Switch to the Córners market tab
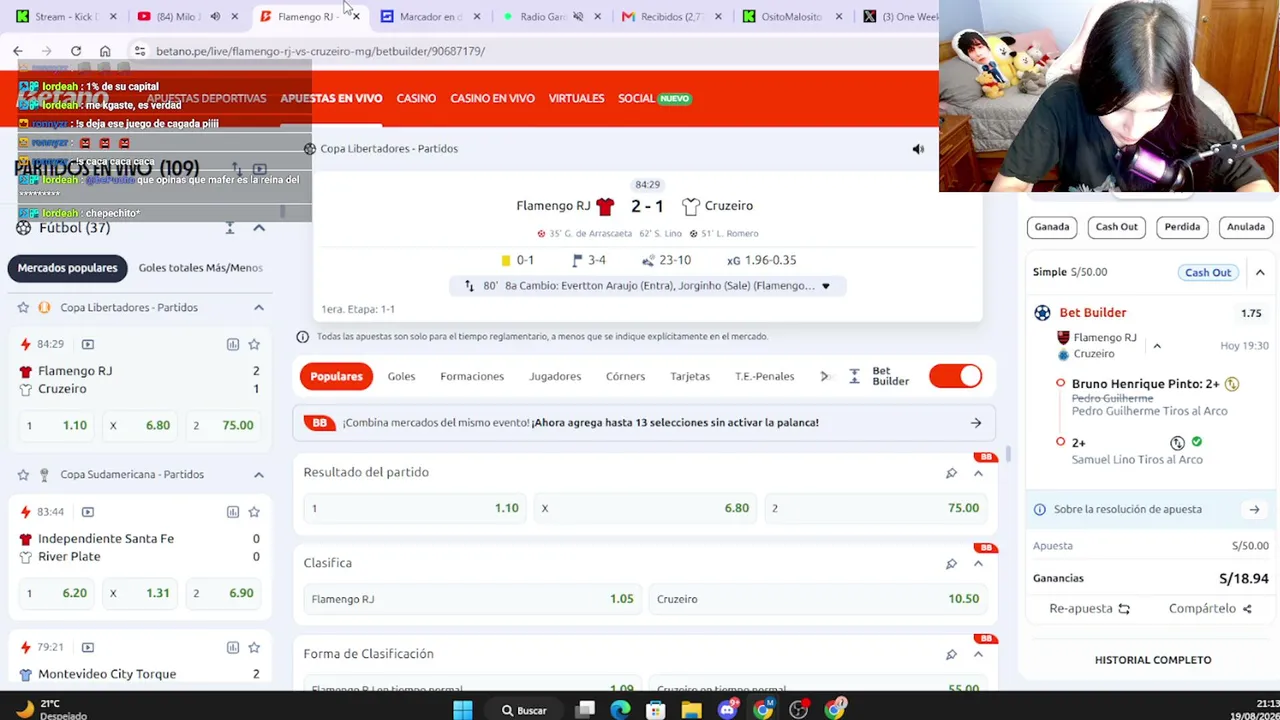Screen dimensions: 1280x720 (x=625, y=377)
